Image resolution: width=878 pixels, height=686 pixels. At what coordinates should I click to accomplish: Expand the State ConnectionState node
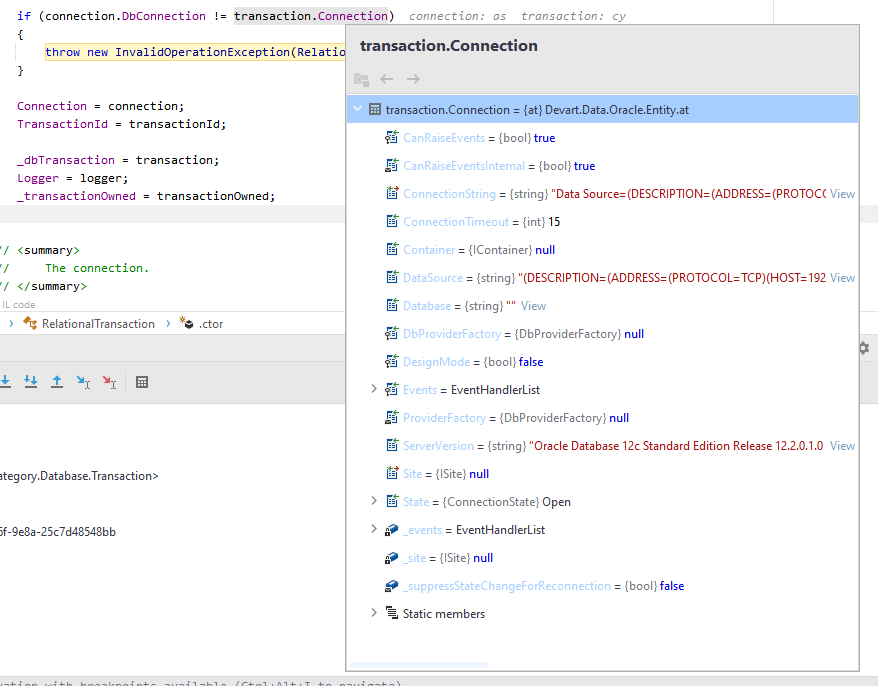point(374,501)
